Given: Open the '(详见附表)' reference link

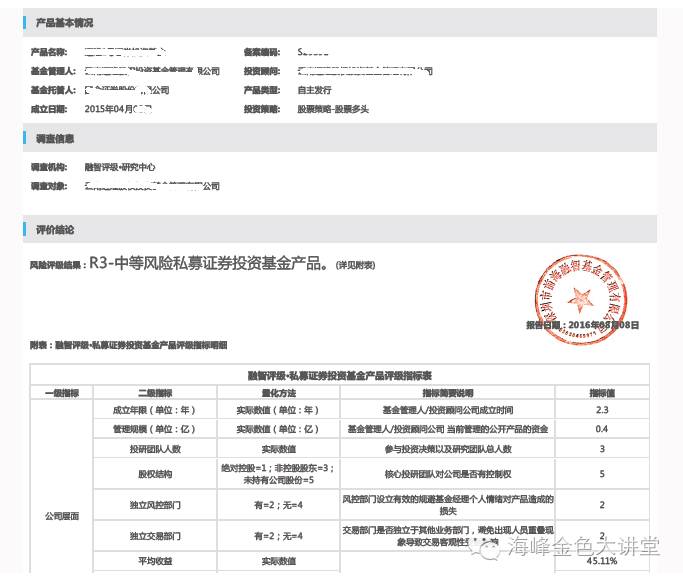Looking at the screenshot, I should (x=355, y=265).
